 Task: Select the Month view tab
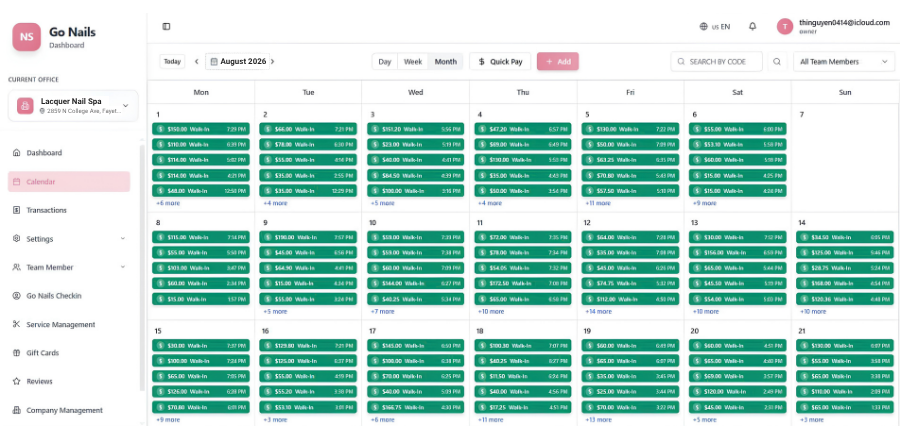pos(445,61)
